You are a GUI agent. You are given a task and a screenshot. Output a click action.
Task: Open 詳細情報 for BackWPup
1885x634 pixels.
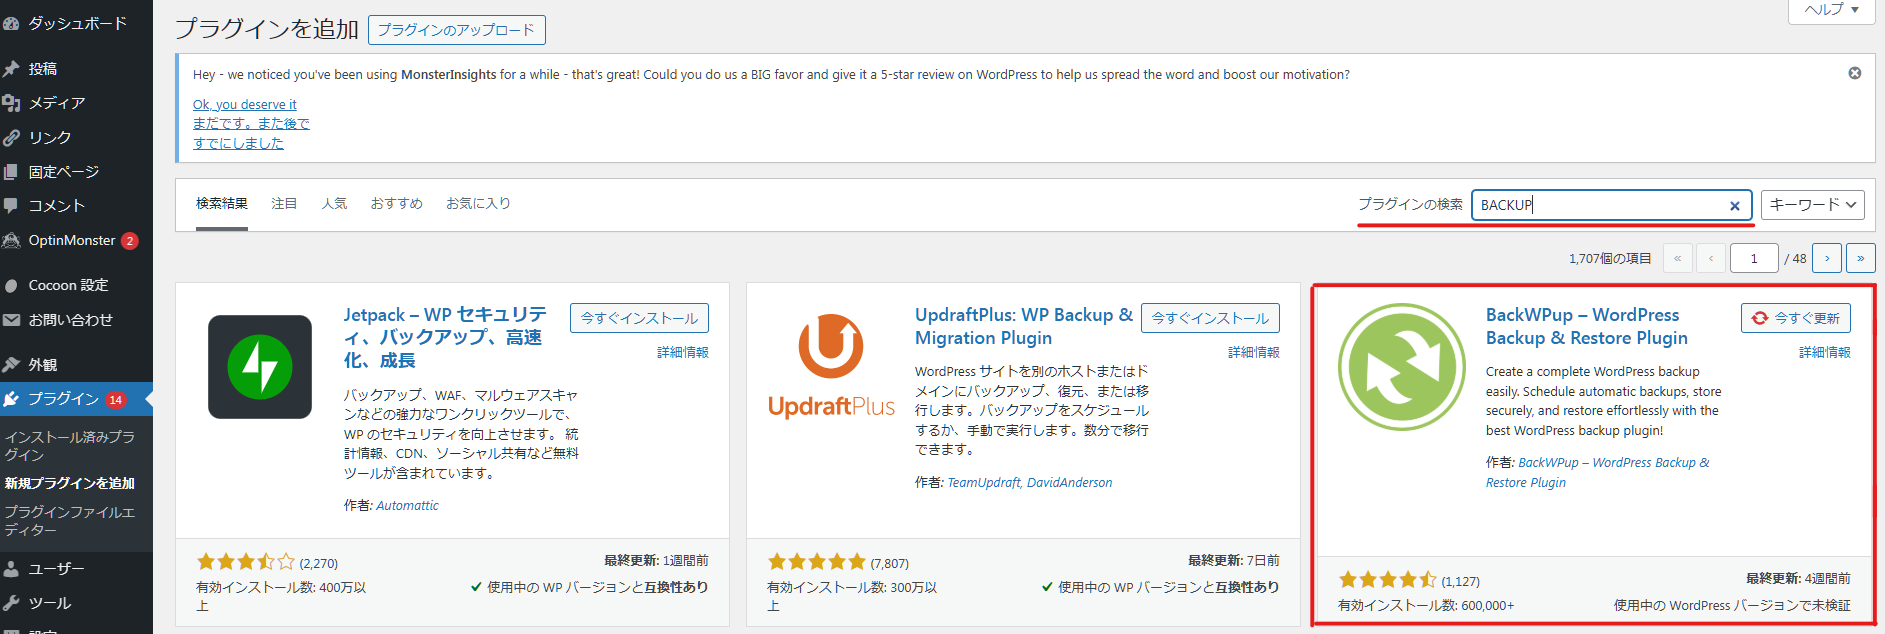[1825, 352]
